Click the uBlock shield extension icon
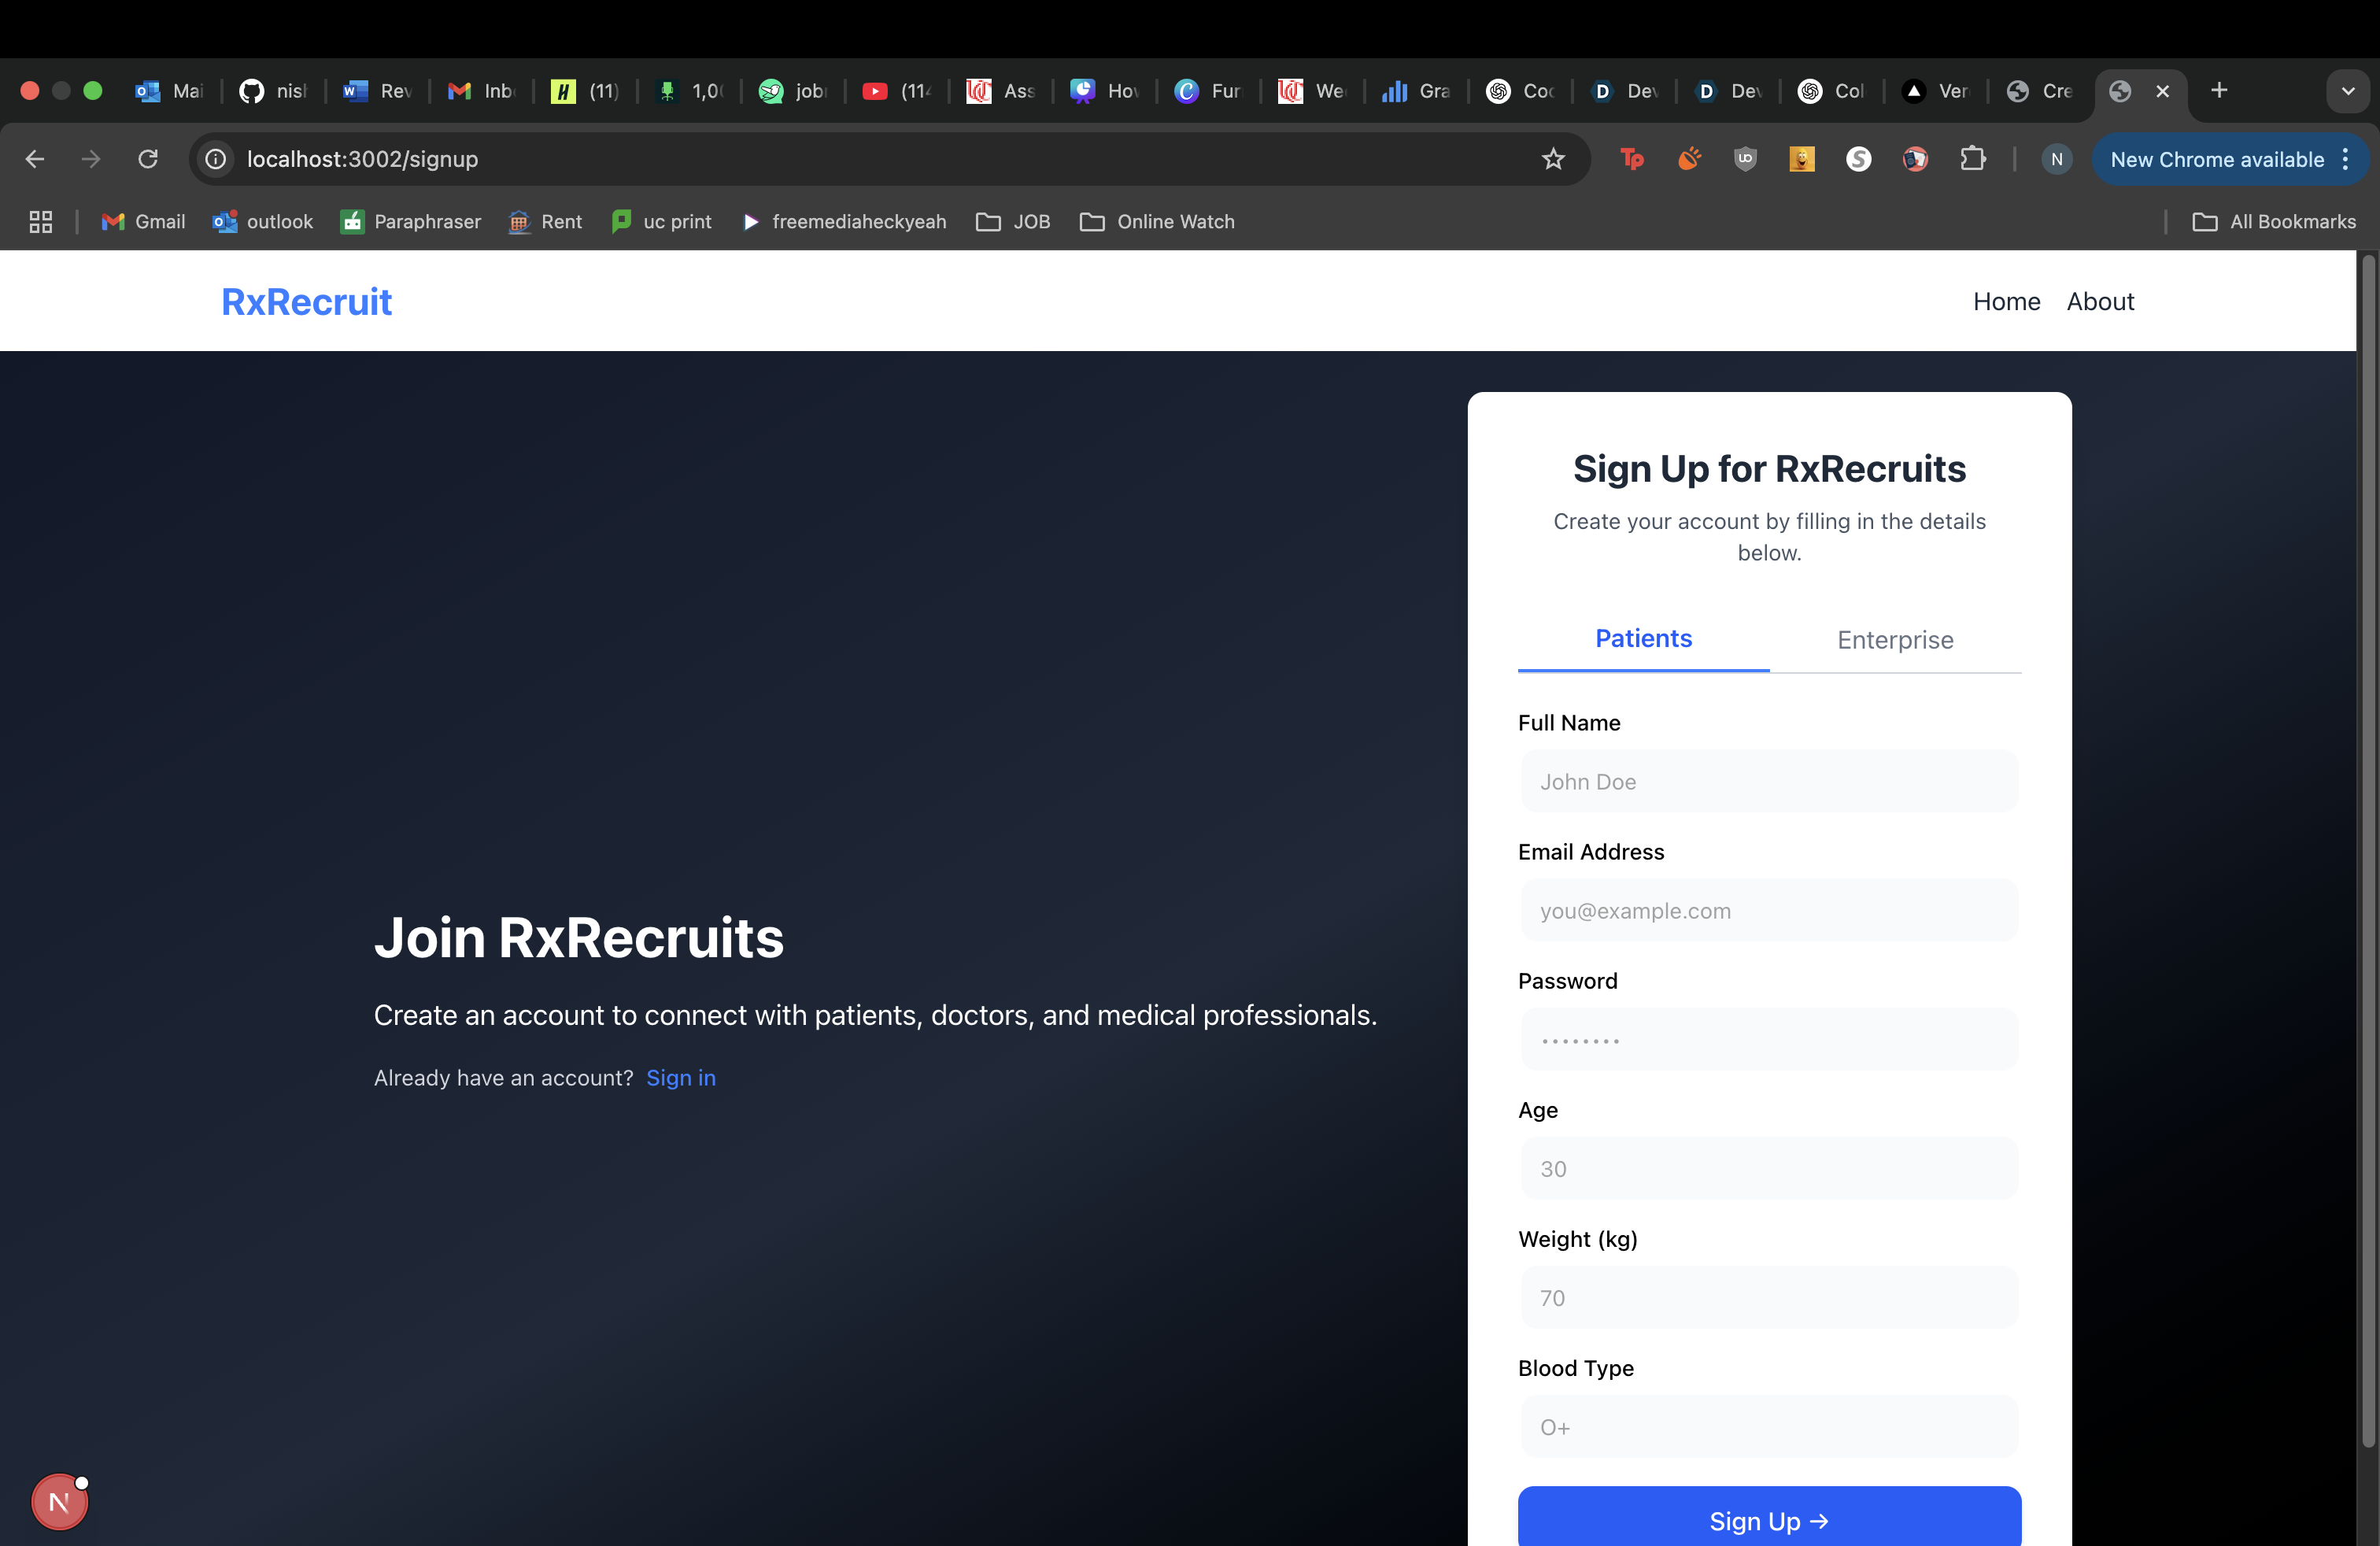The height and width of the screenshot is (1546, 2380). click(x=1745, y=159)
